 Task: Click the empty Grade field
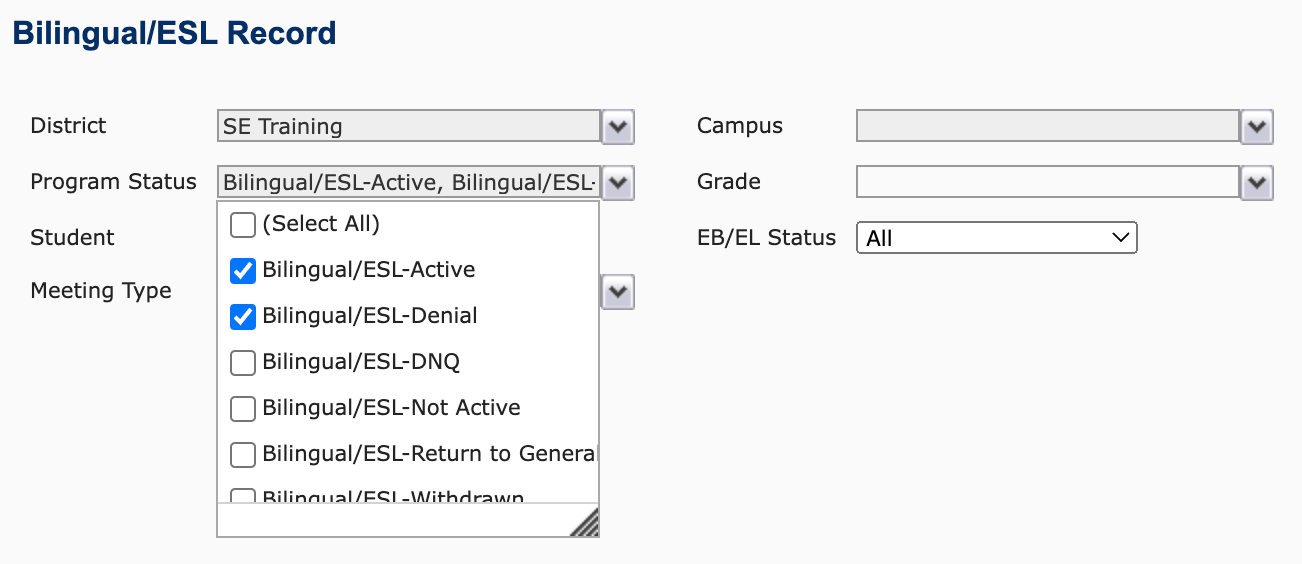1047,183
